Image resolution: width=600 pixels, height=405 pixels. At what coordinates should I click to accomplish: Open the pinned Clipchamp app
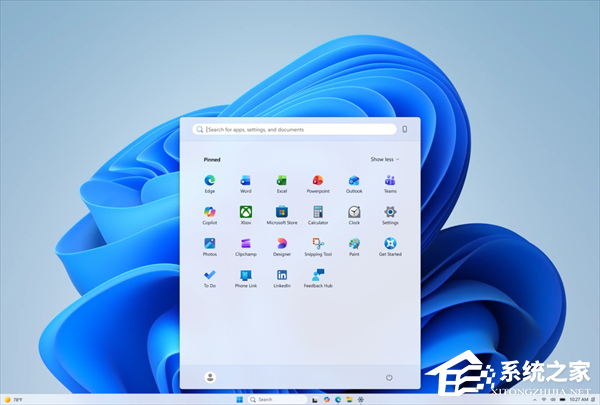[246, 247]
